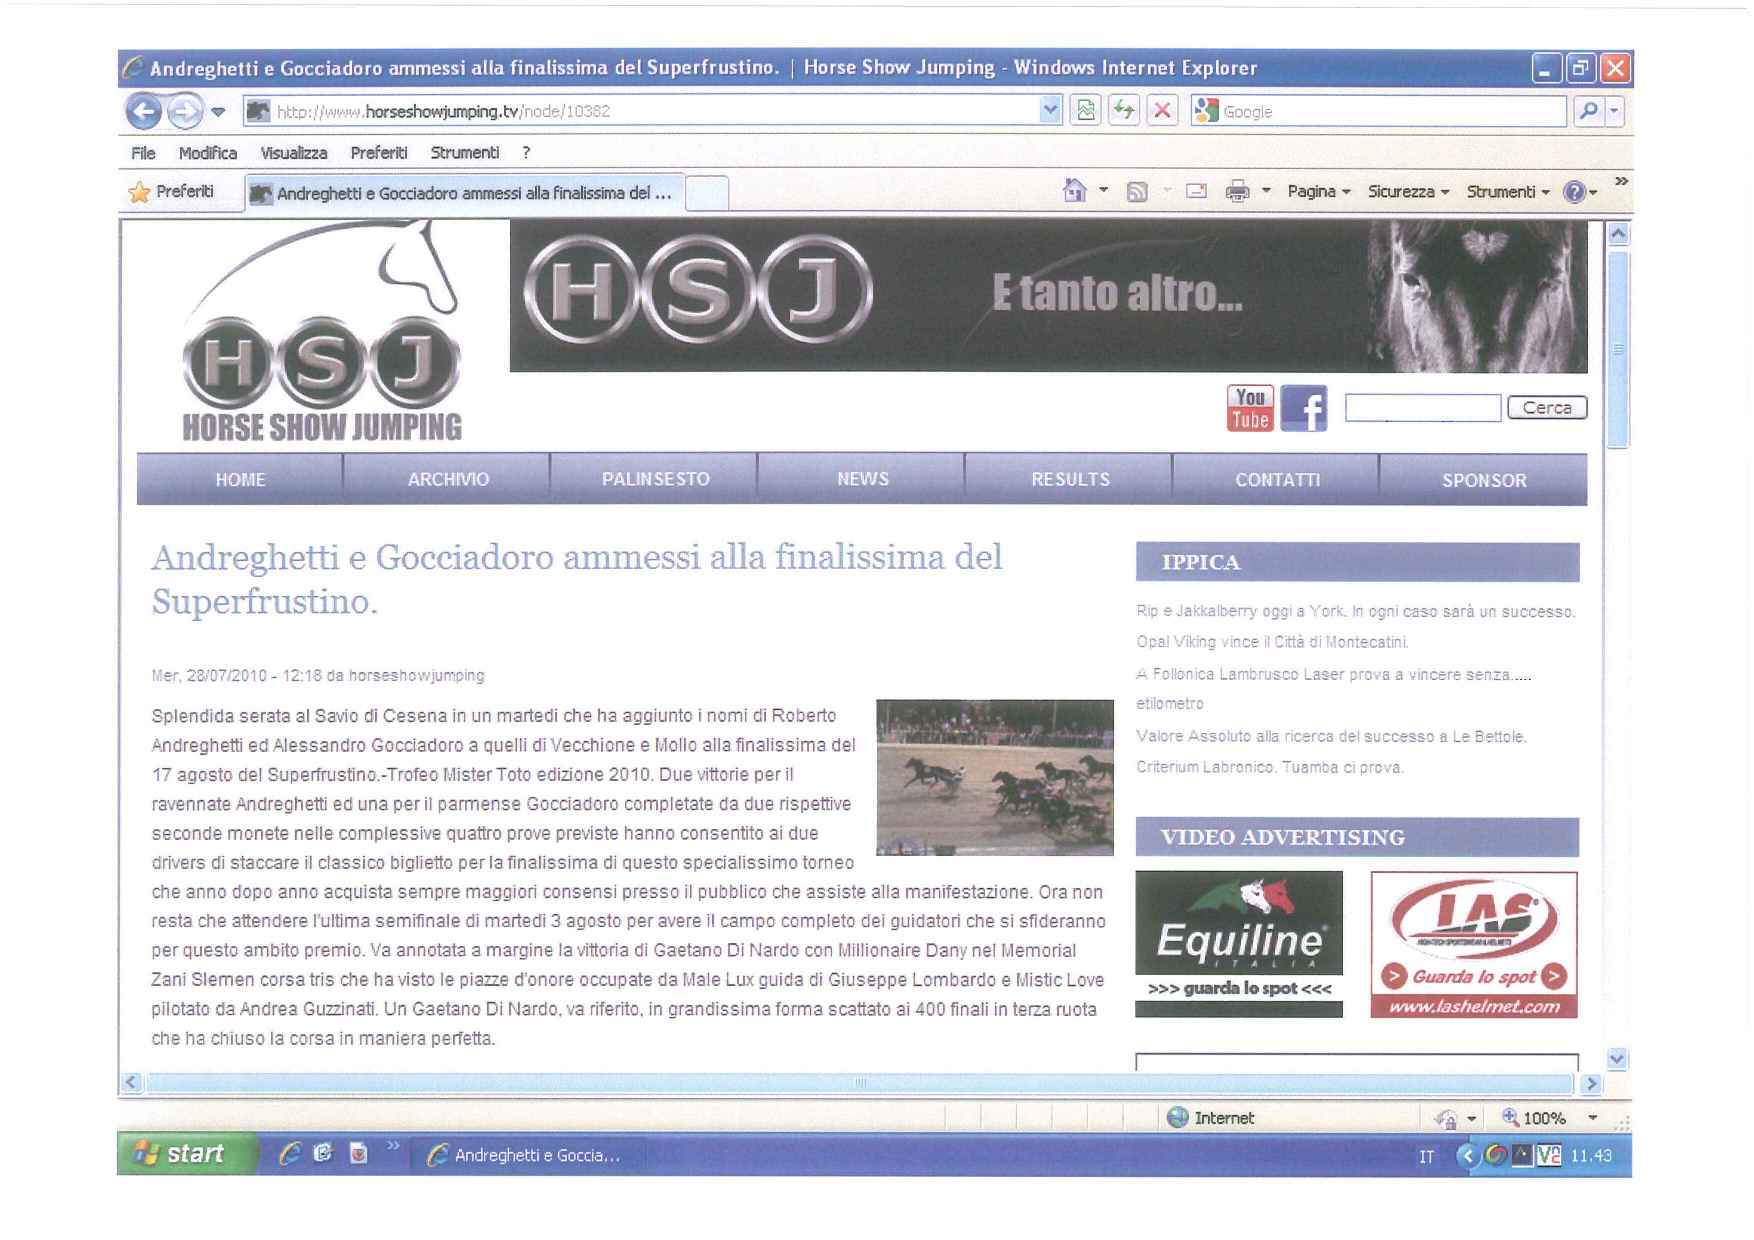Click the blue Help question mark icon
1754x1240 pixels.
coord(1575,192)
